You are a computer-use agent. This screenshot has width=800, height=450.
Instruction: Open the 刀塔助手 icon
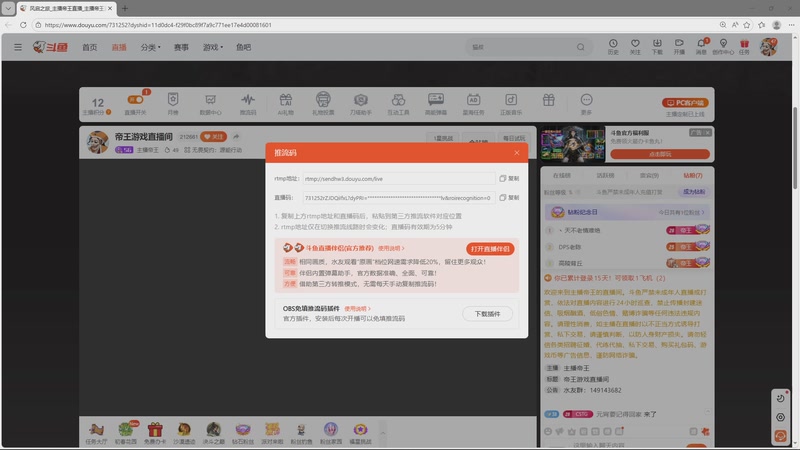(x=361, y=104)
